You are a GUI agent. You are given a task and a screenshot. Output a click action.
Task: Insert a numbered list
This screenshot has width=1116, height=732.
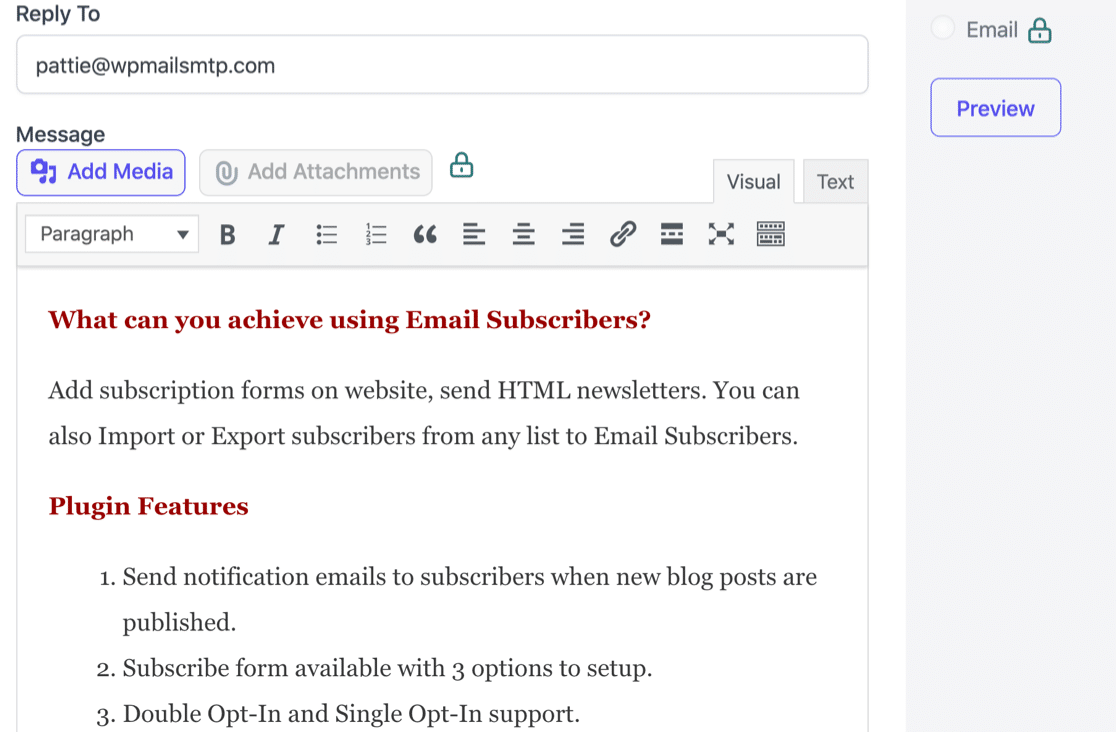[375, 234]
